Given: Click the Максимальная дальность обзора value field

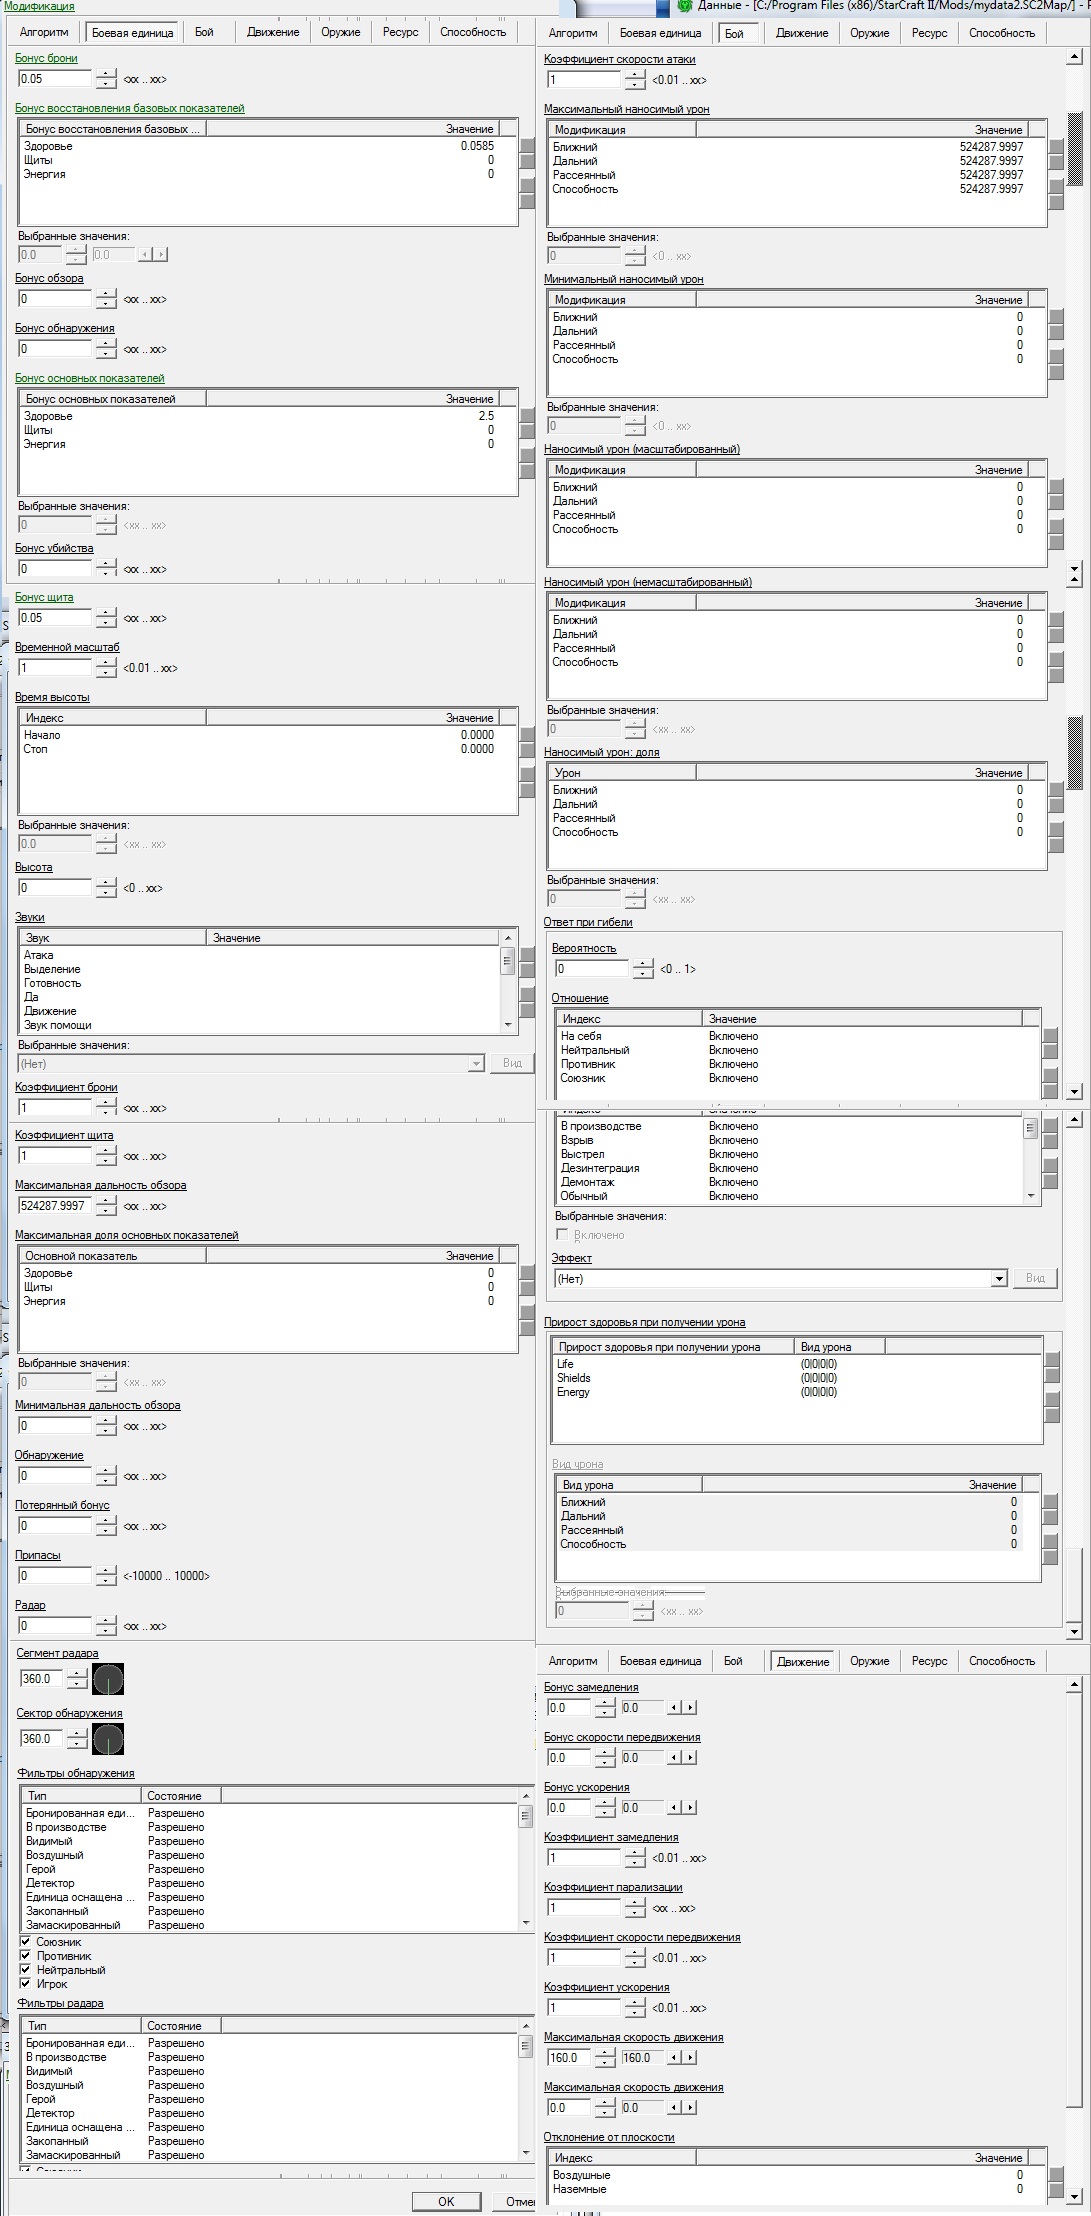Looking at the screenshot, I should tap(55, 1206).
